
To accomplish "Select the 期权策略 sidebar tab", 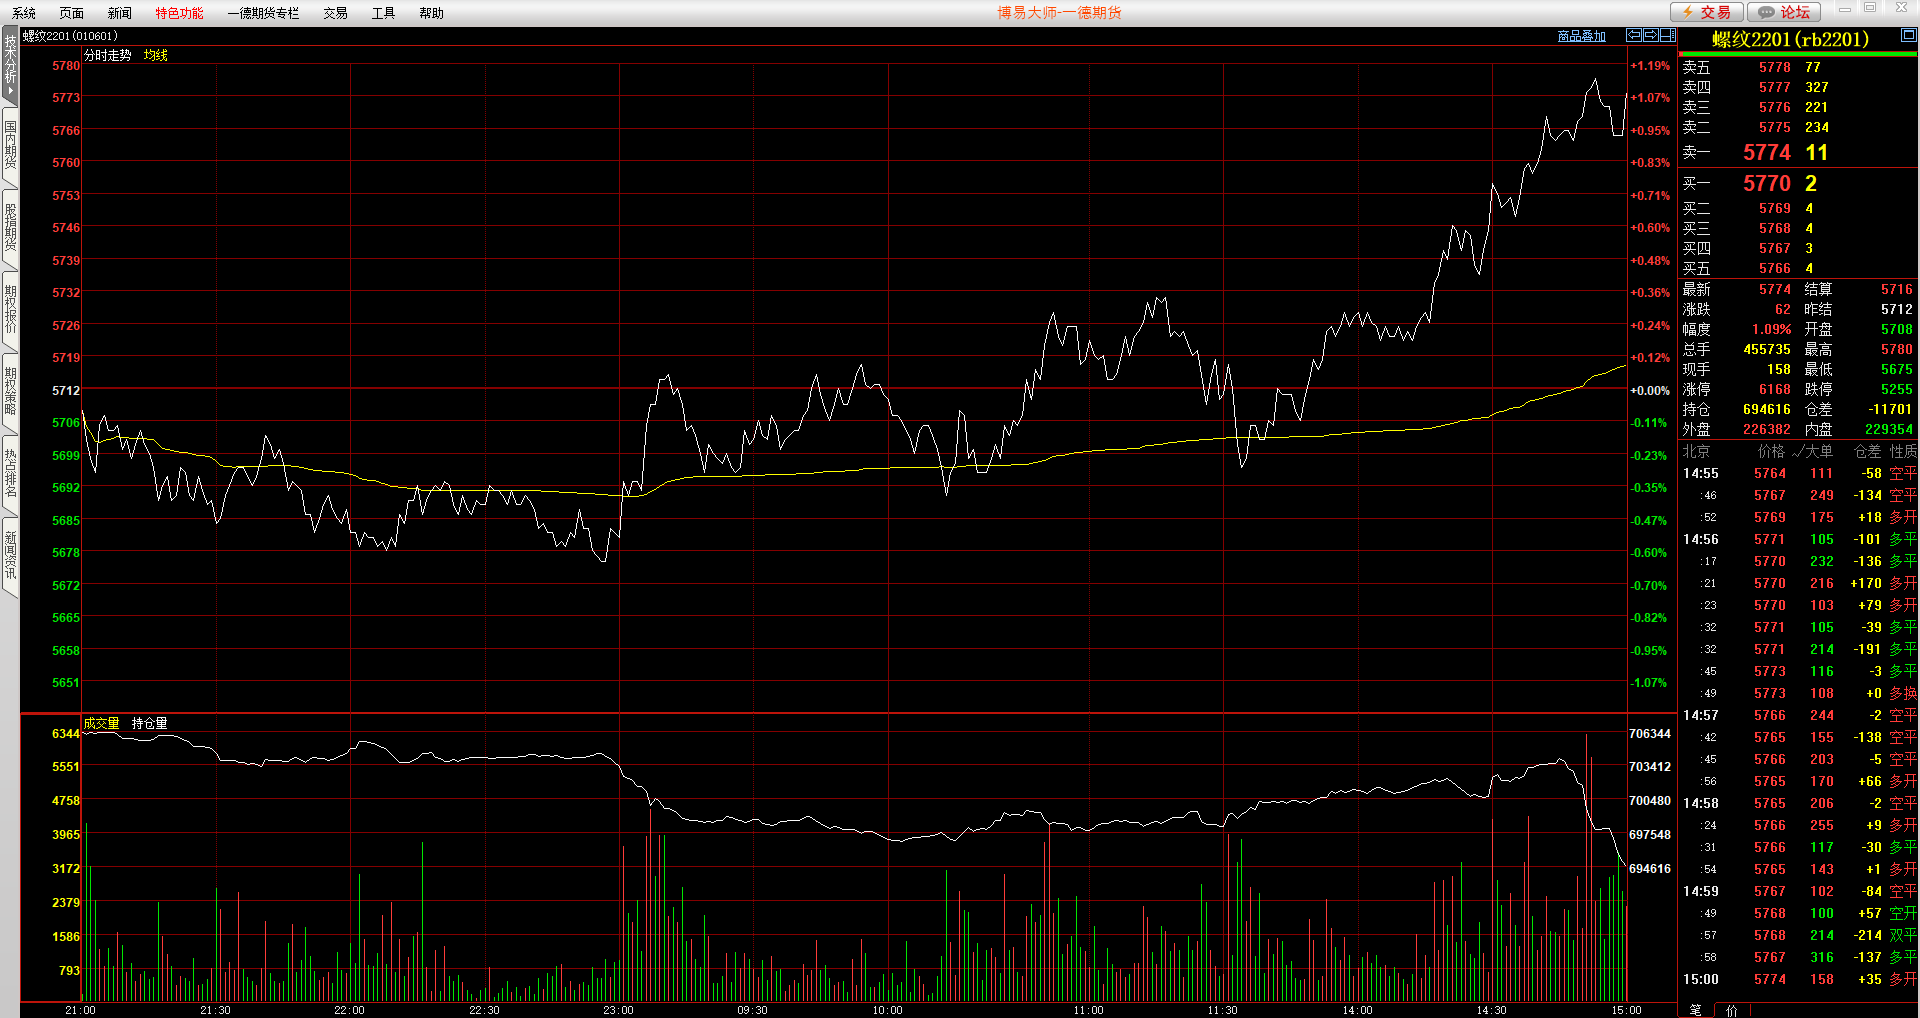I will pyautogui.click(x=10, y=391).
